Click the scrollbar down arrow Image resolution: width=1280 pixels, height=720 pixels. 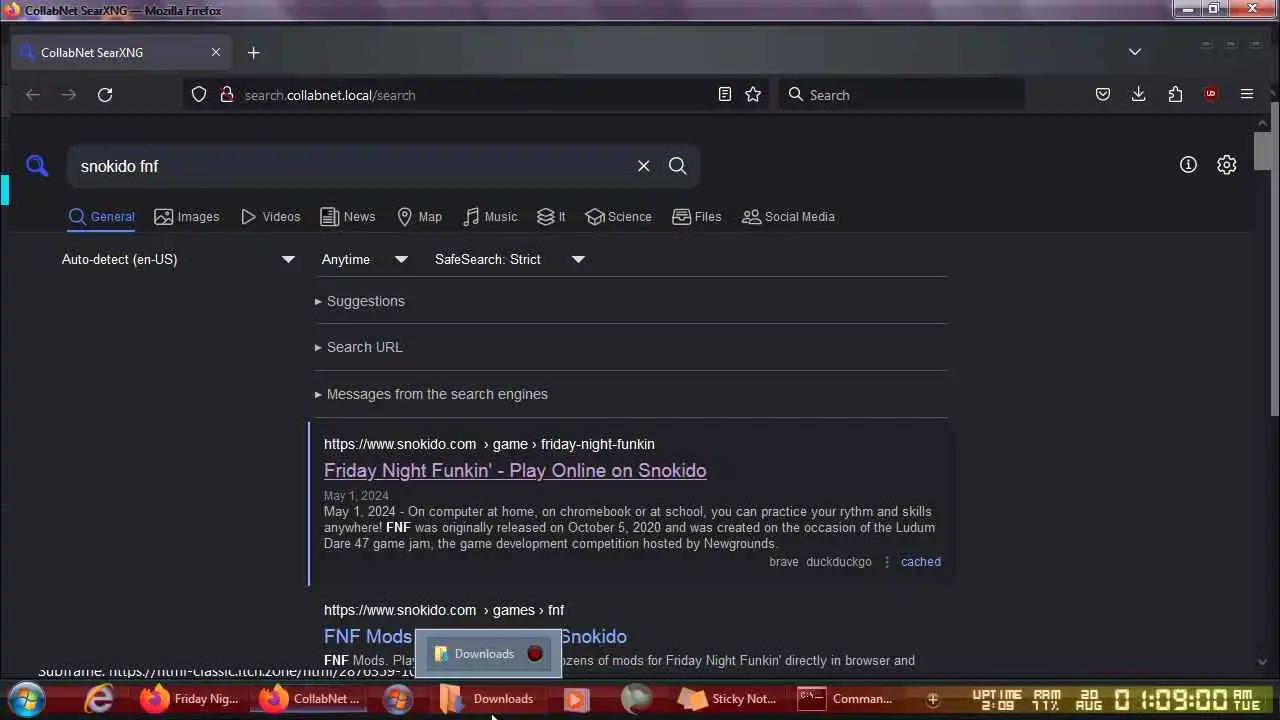tap(1263, 662)
